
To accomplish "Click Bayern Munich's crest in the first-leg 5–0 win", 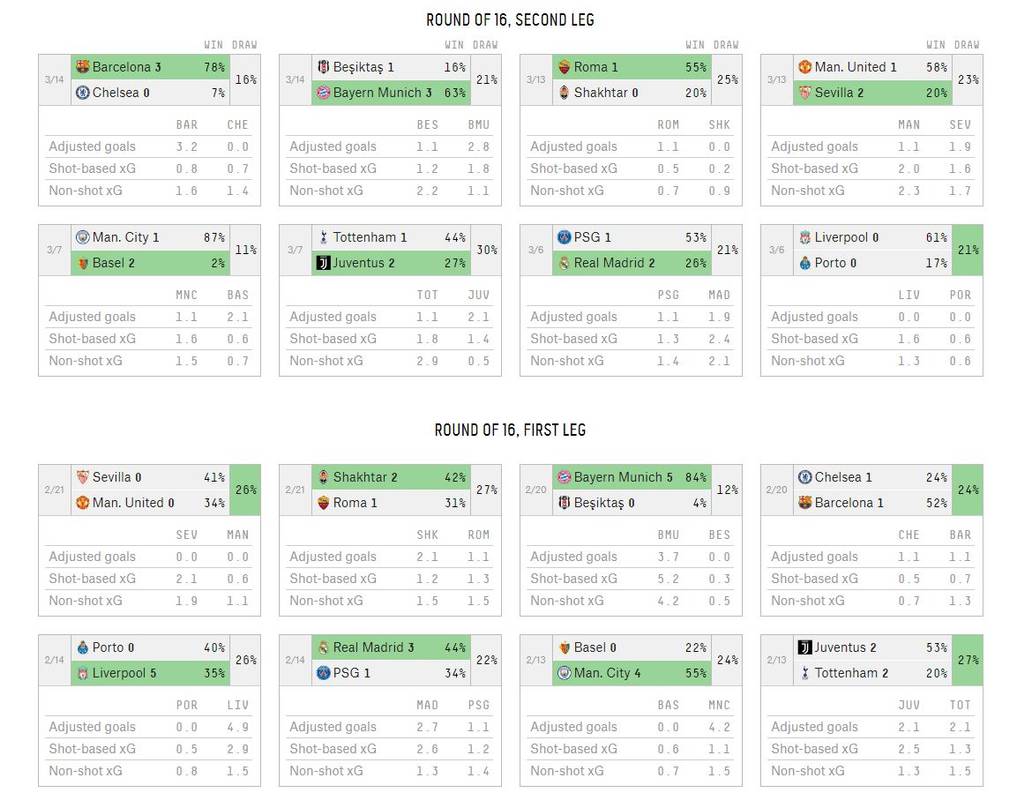I will pyautogui.click(x=564, y=477).
